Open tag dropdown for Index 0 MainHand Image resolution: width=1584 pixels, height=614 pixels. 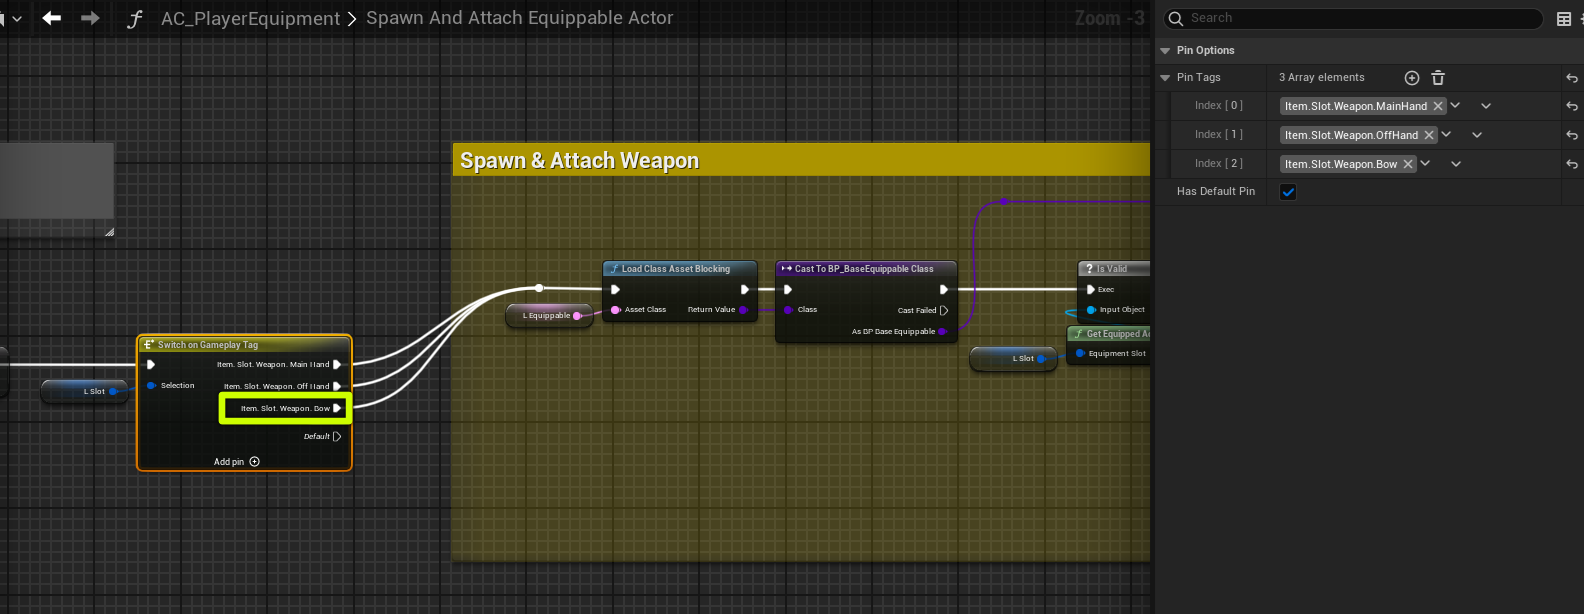click(x=1456, y=106)
